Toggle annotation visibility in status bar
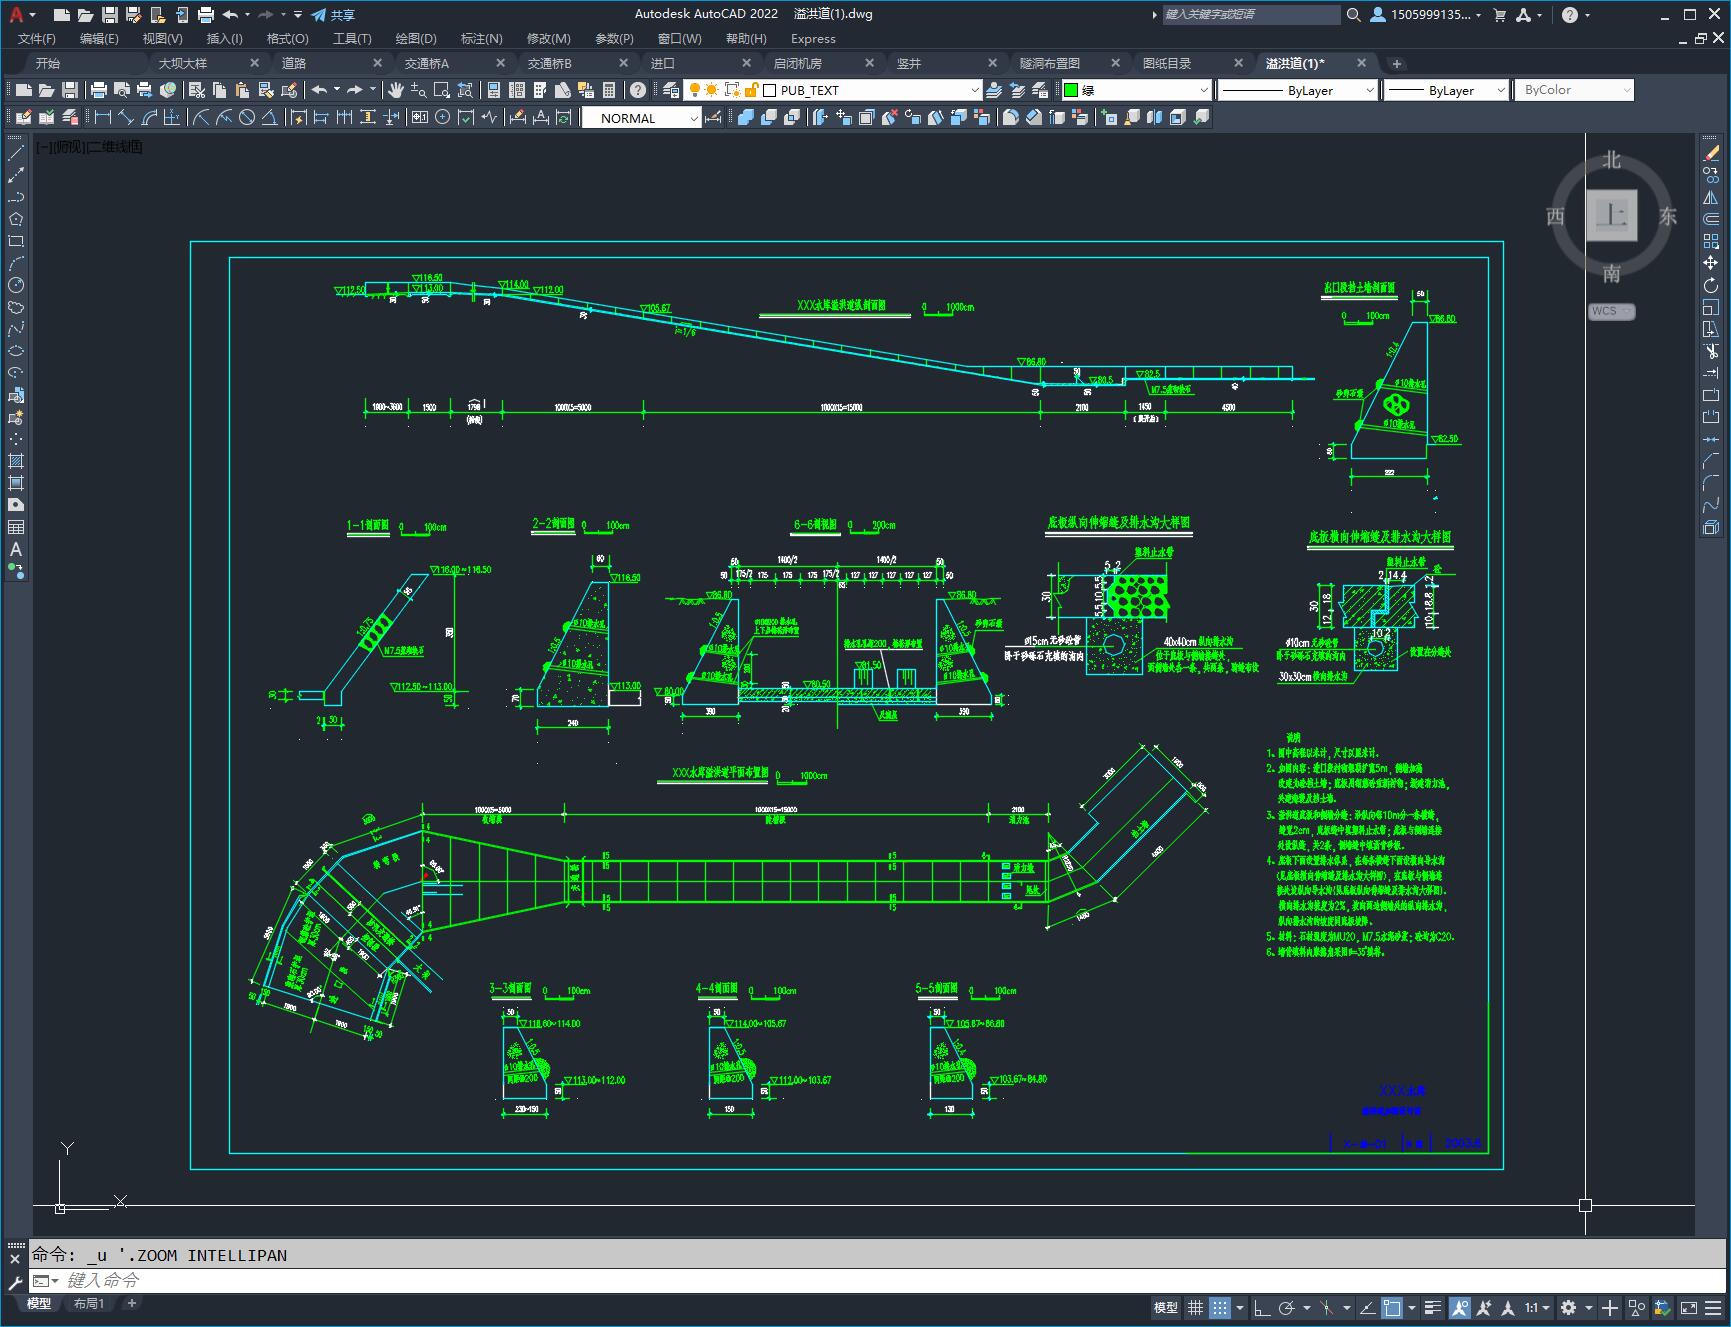 point(1460,1308)
